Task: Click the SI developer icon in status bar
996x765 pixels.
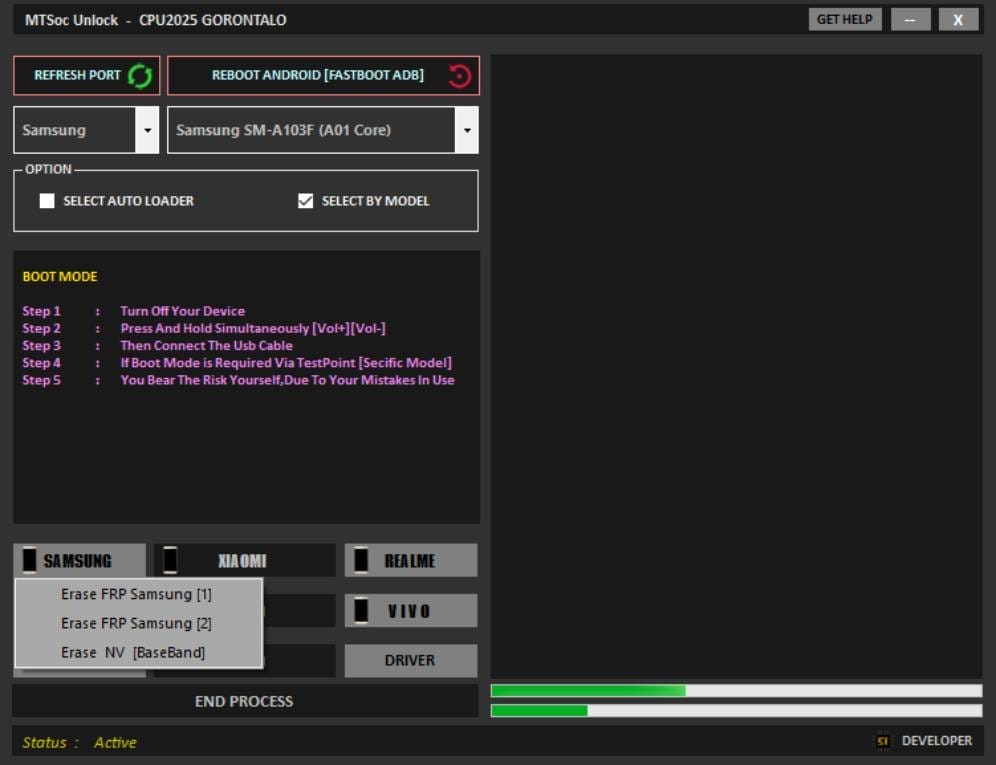Action: (882, 741)
